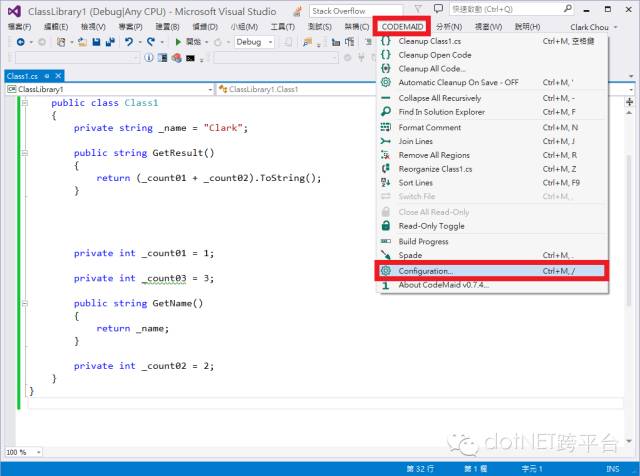Screen dimensions: 640x476
Task: Open the Spade tool window
Action: pyautogui.click(x=492, y=255)
